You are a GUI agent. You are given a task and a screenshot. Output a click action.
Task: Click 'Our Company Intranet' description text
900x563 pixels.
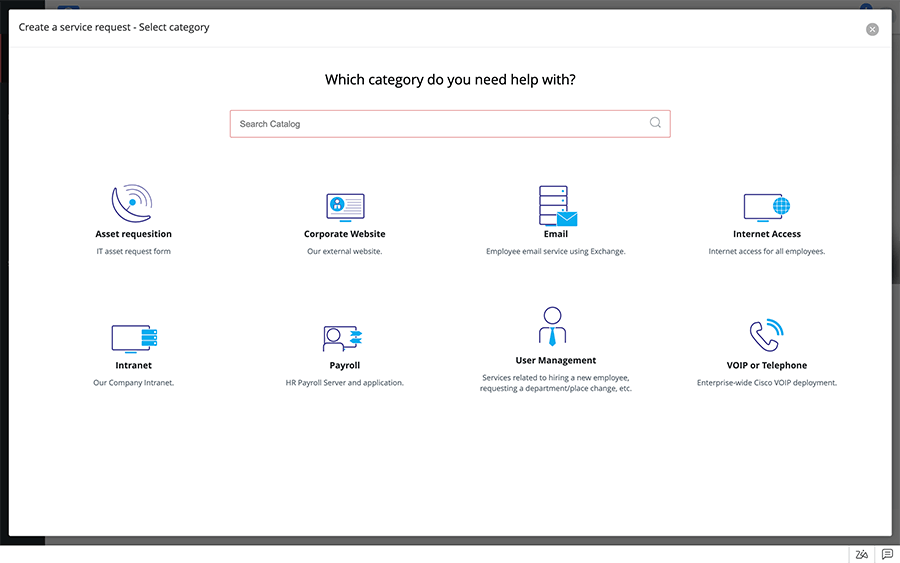pyautogui.click(x=133, y=383)
